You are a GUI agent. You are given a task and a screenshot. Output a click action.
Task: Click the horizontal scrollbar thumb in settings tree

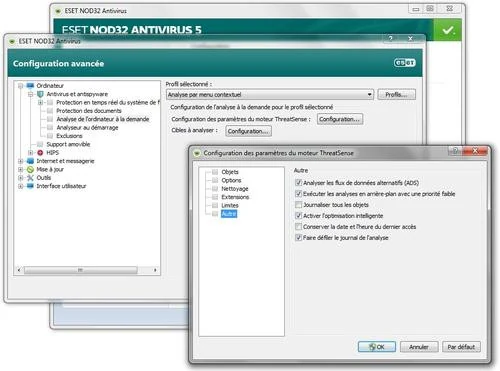(81, 270)
